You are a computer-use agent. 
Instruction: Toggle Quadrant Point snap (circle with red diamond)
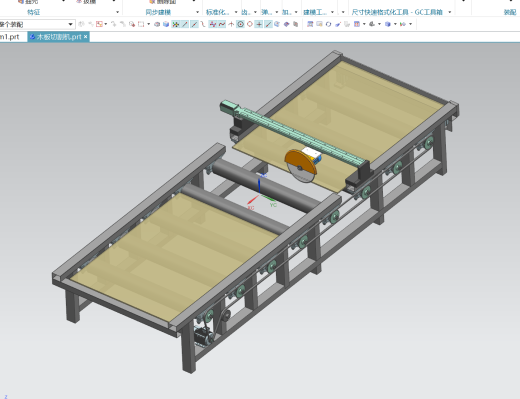(250, 24)
